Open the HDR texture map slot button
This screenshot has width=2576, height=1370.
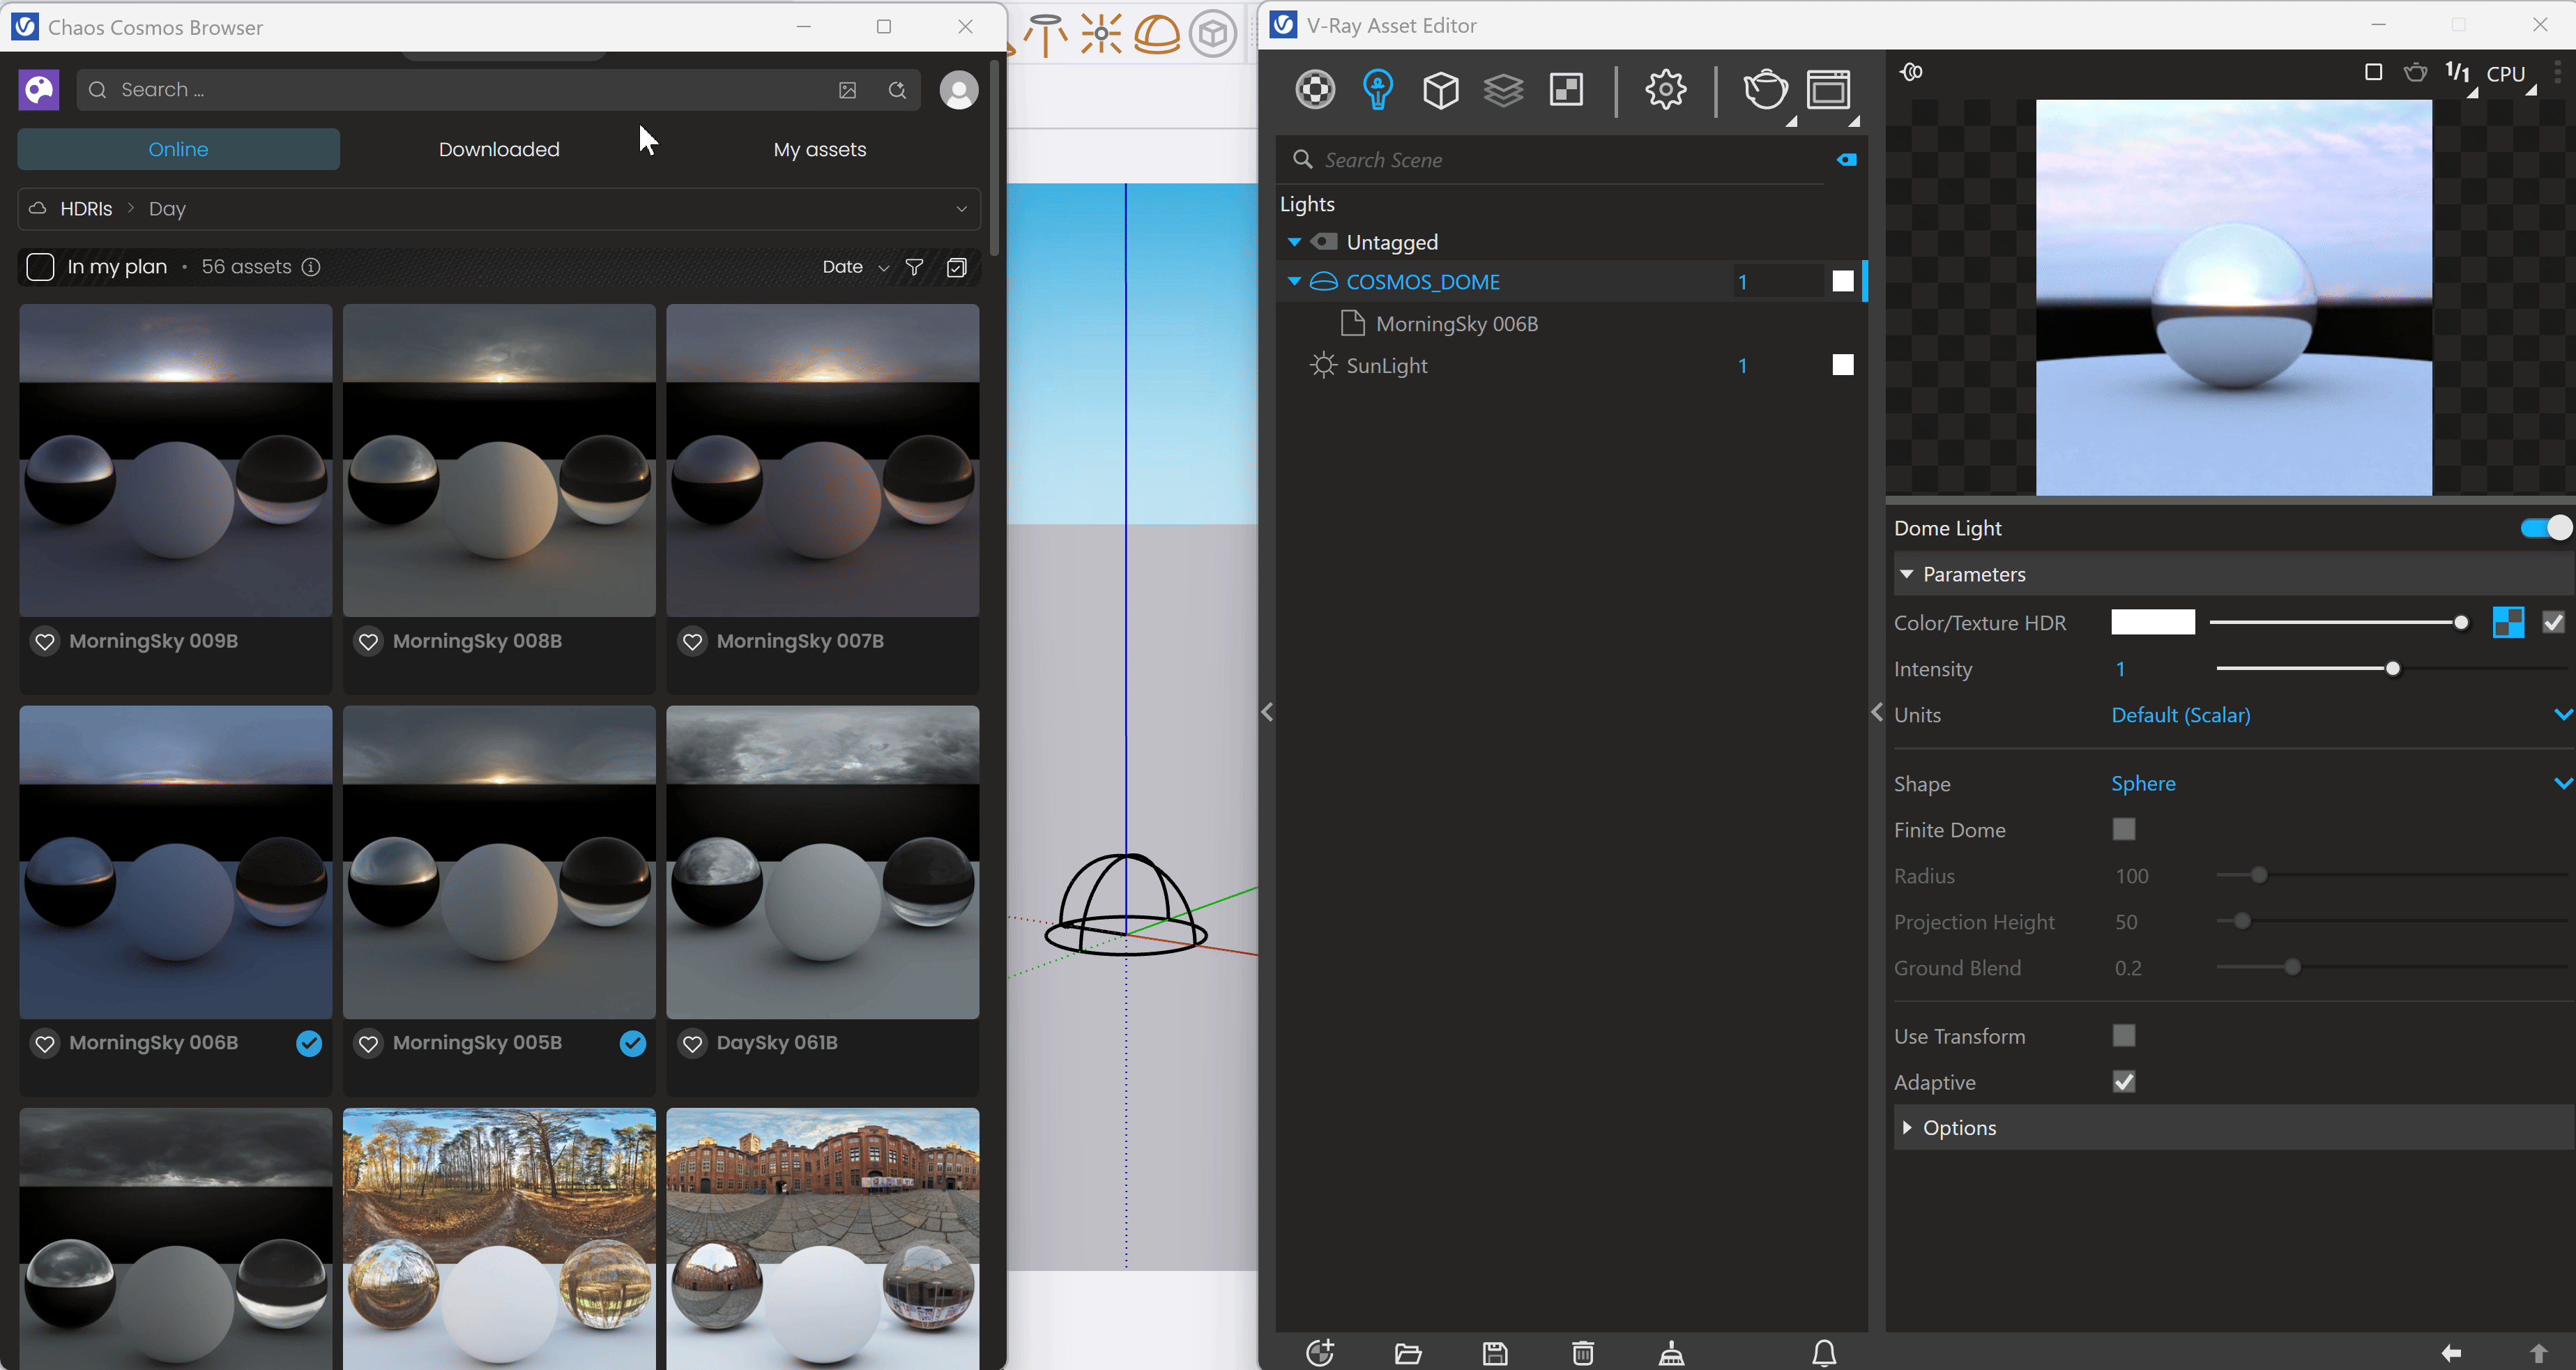pyautogui.click(x=2508, y=623)
